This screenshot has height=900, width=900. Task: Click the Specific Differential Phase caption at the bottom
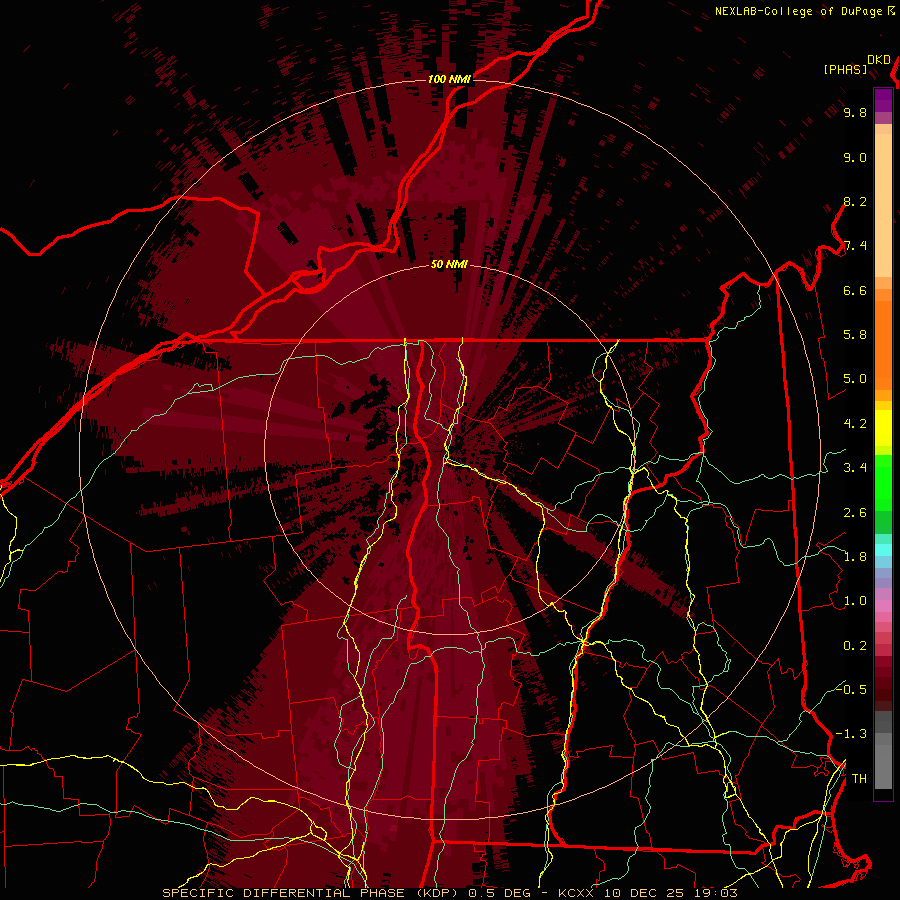[450, 893]
